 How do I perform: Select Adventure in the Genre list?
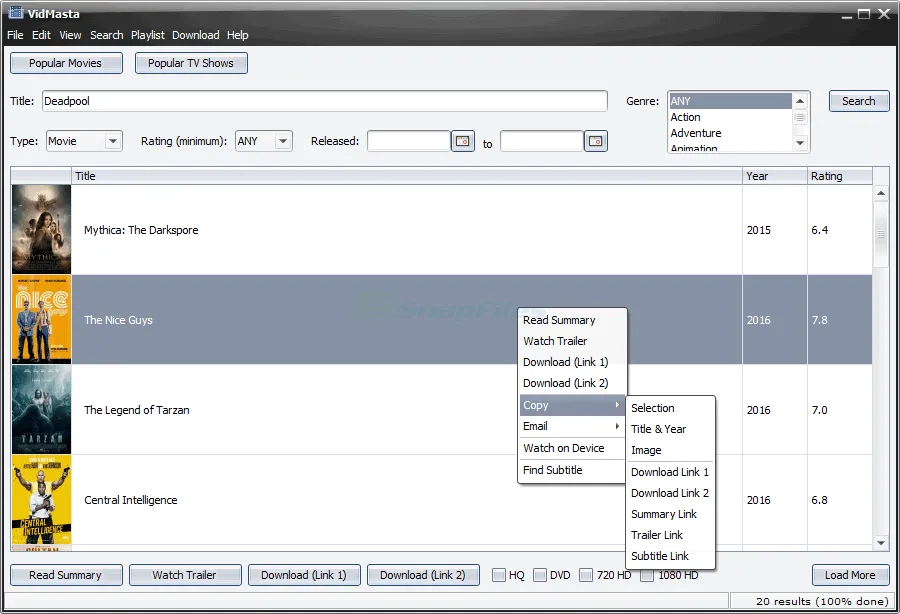point(730,133)
